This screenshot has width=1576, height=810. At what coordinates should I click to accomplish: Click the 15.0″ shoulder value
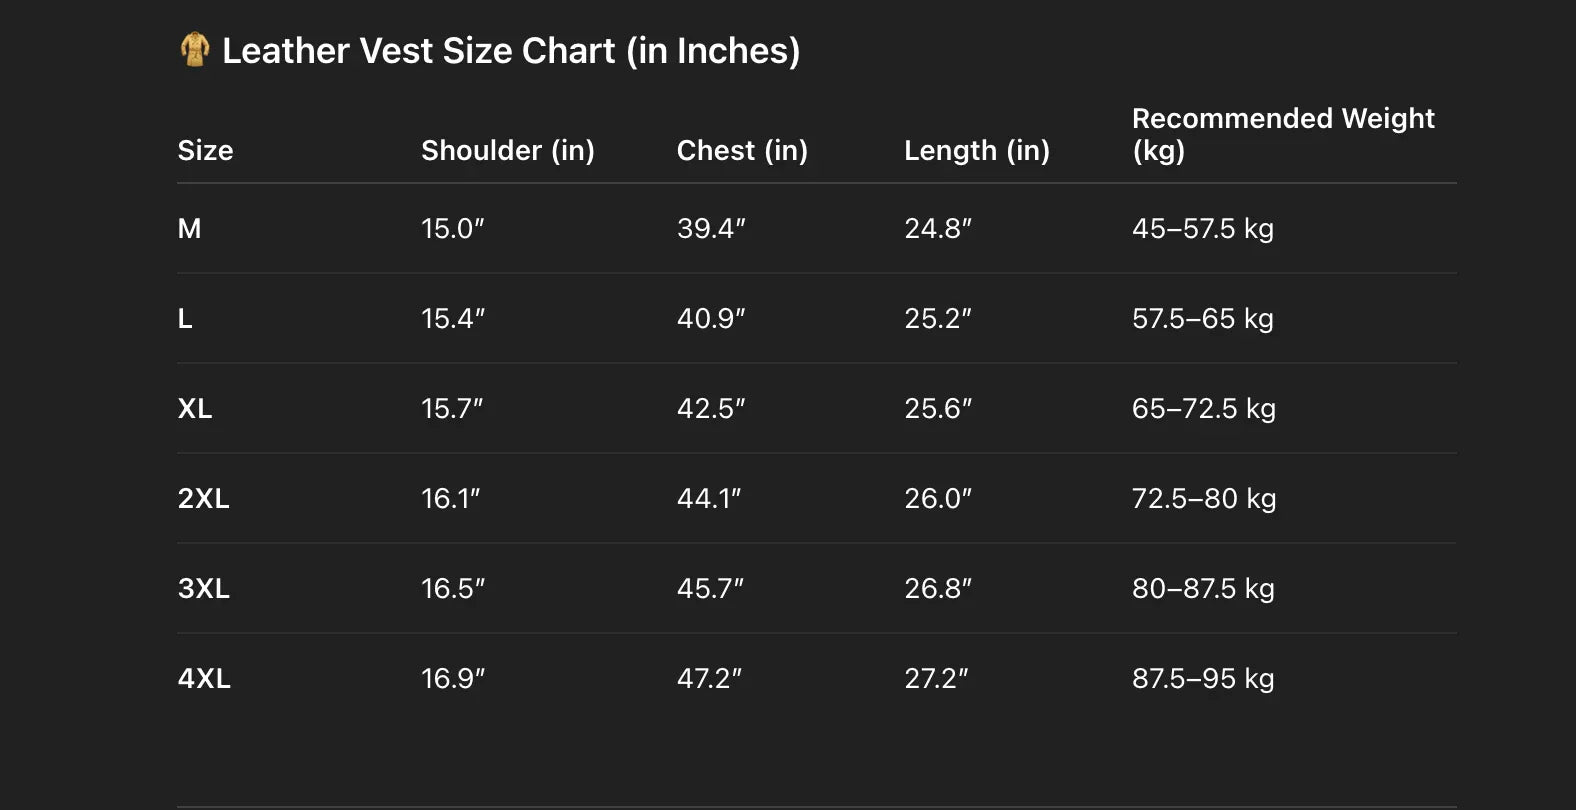click(x=453, y=229)
